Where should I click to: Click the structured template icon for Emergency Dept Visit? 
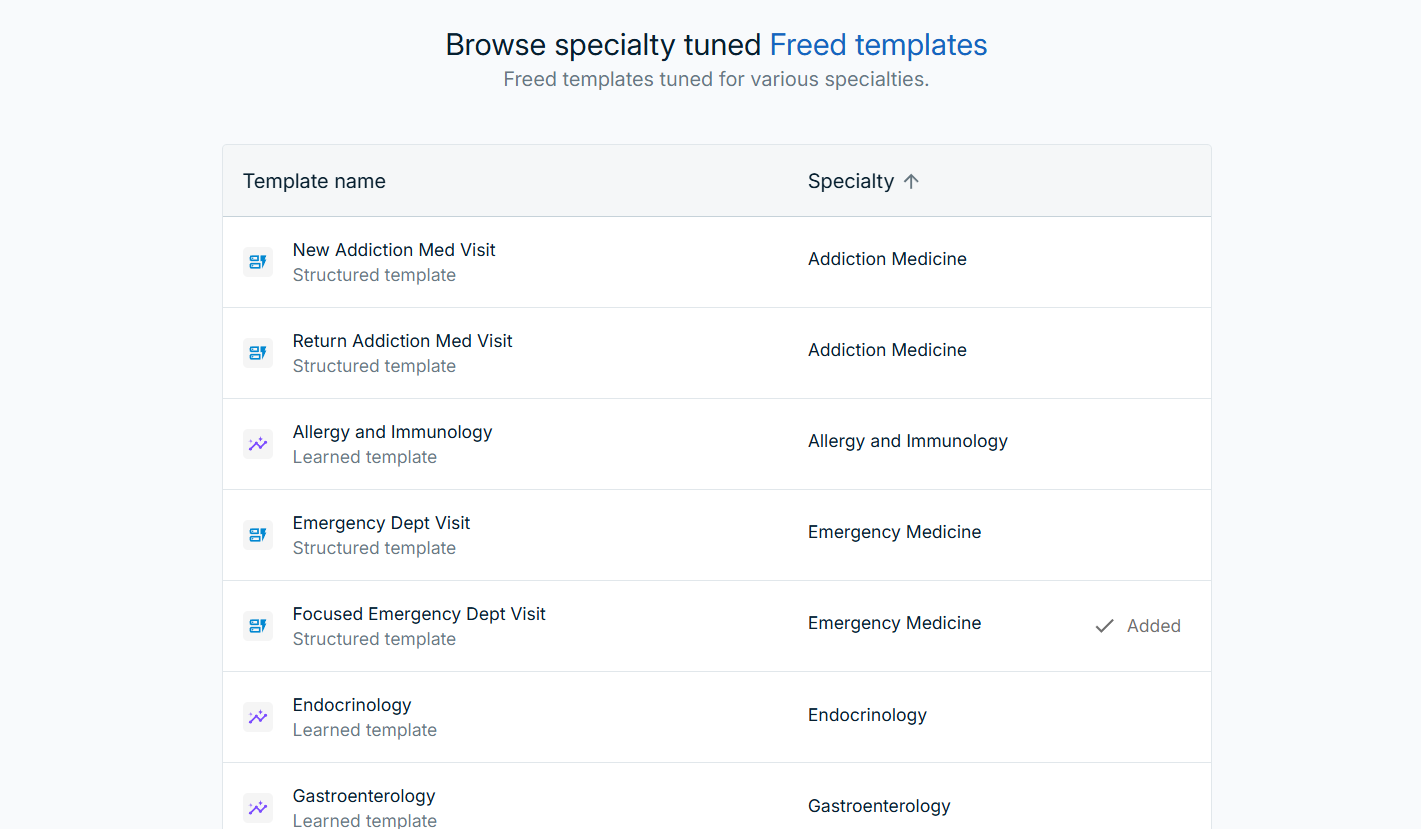pyautogui.click(x=258, y=534)
